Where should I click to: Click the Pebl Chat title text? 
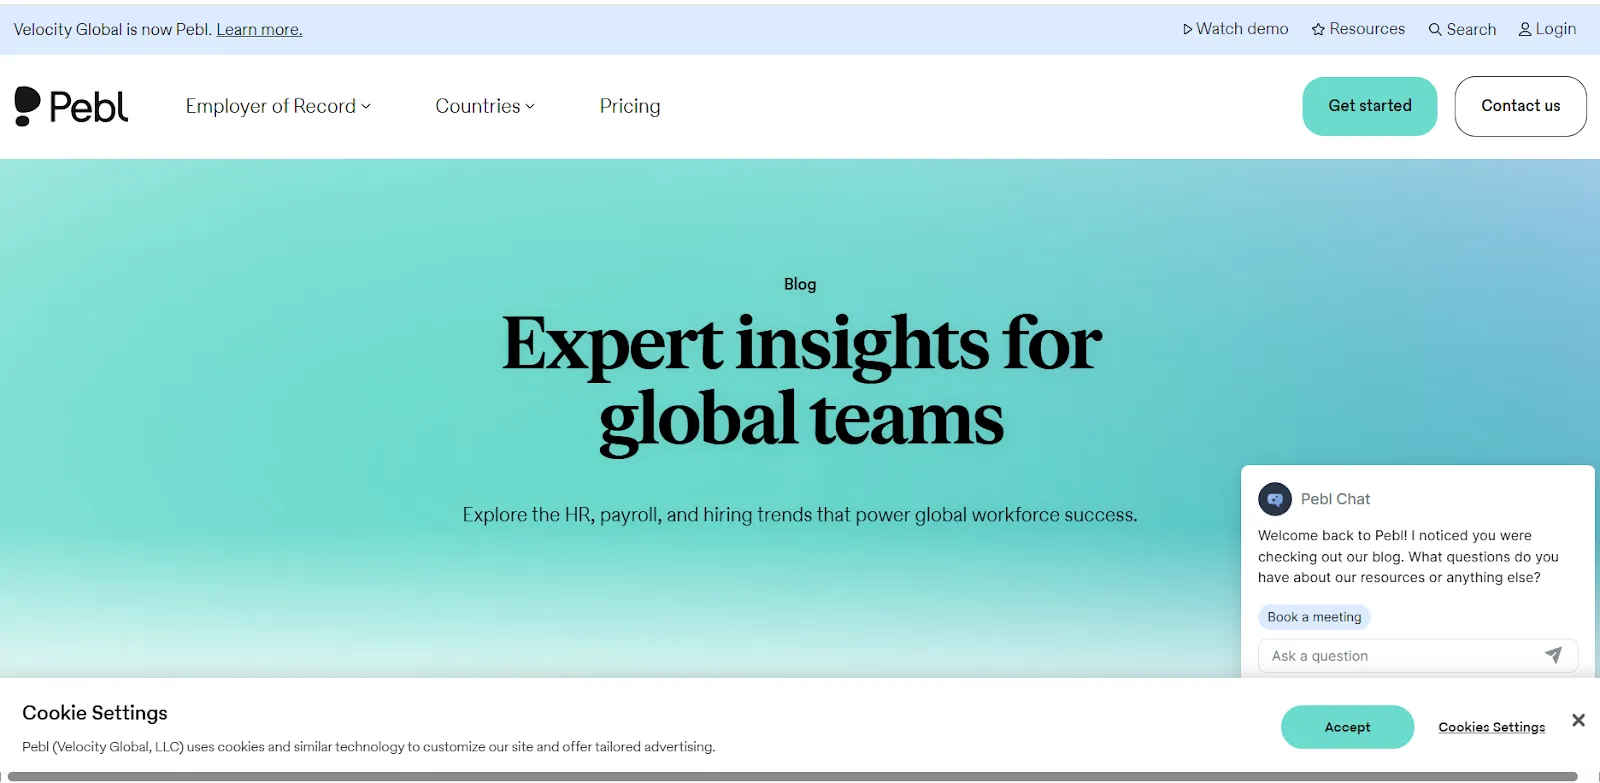click(1335, 499)
